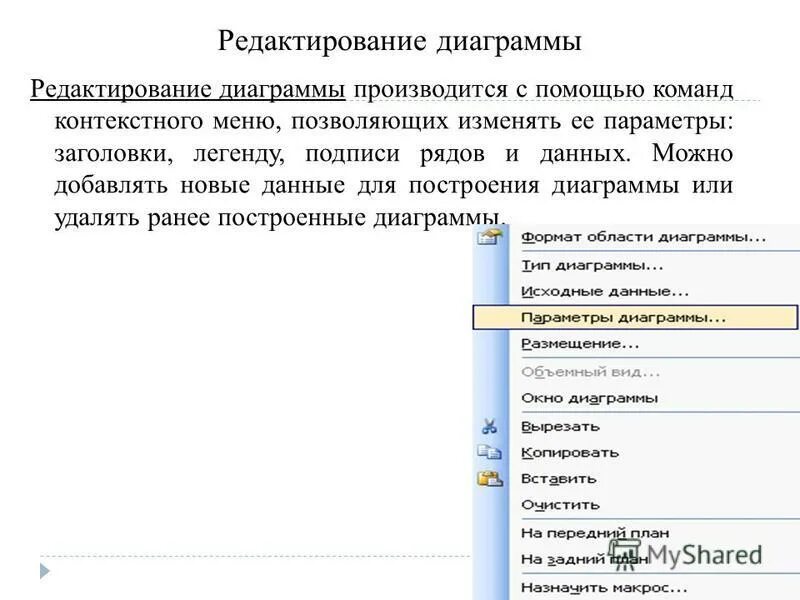Open Назначить макрос menu entry
The height and width of the screenshot is (600, 800).
coord(604,588)
